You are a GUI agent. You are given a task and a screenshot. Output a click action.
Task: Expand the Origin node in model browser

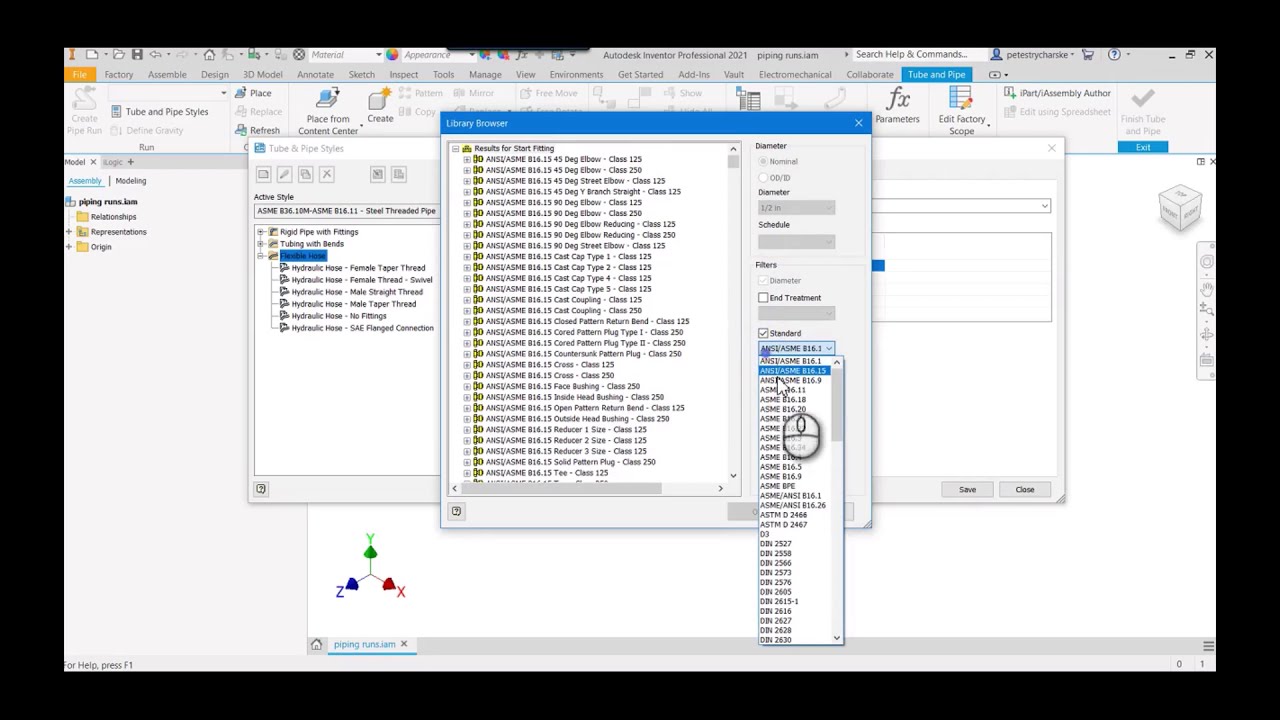69,247
